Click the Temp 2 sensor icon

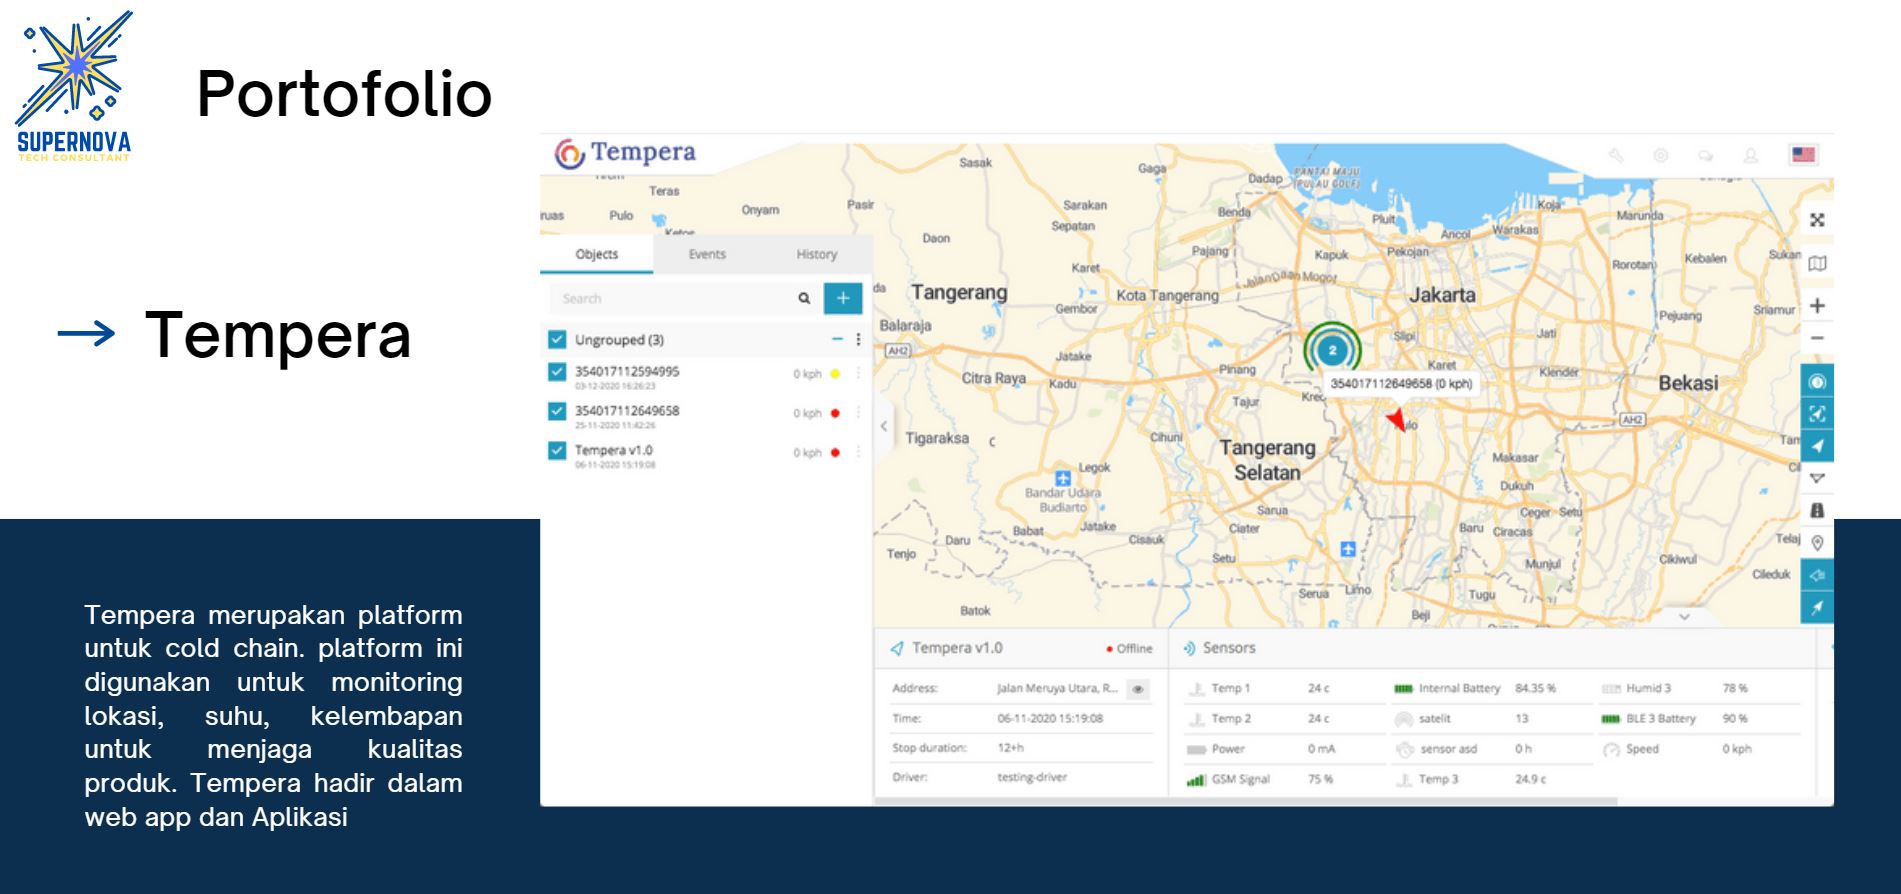1196,719
